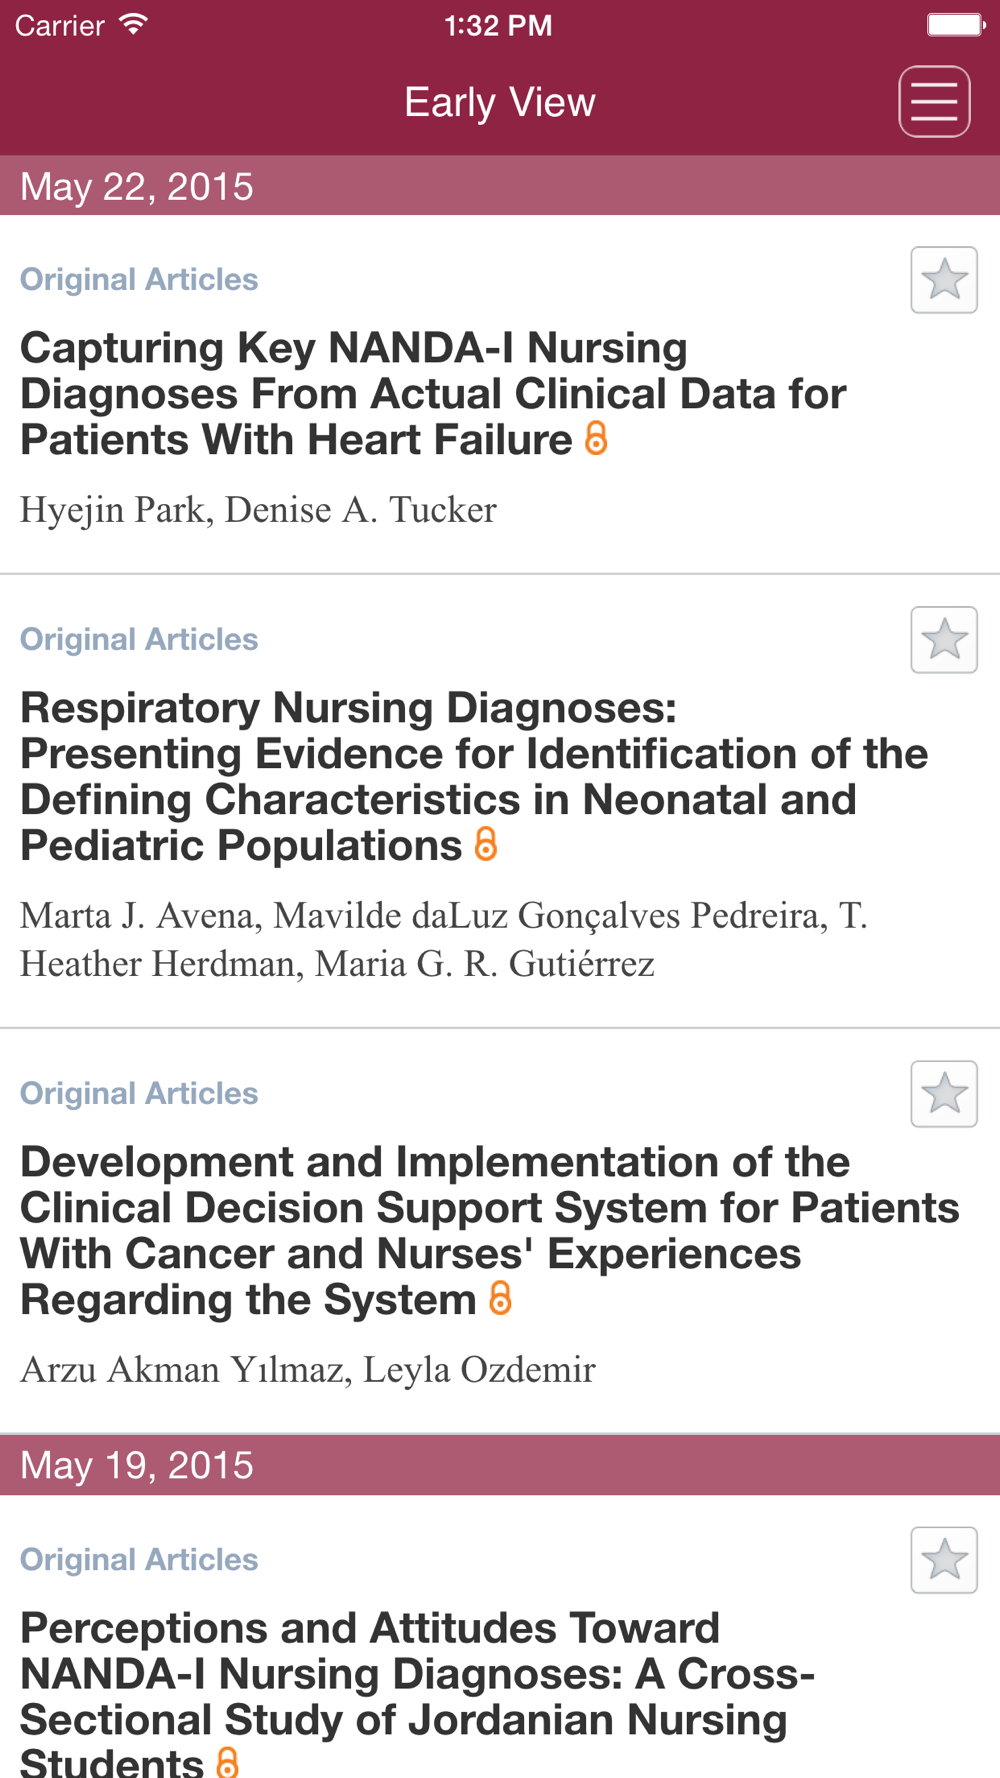The width and height of the screenshot is (1000, 1778).
Task: Tap Original Articles label above Respiratory article
Action: (x=139, y=639)
